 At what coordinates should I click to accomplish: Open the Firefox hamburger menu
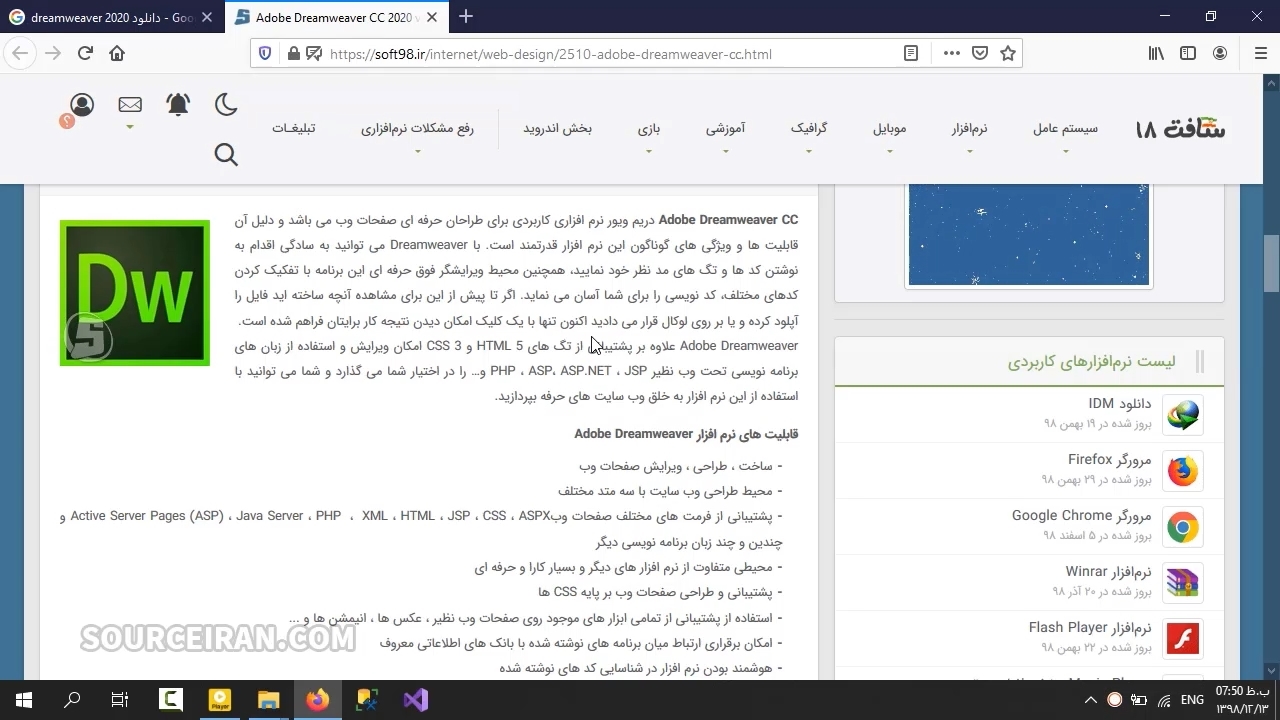tap(1260, 54)
